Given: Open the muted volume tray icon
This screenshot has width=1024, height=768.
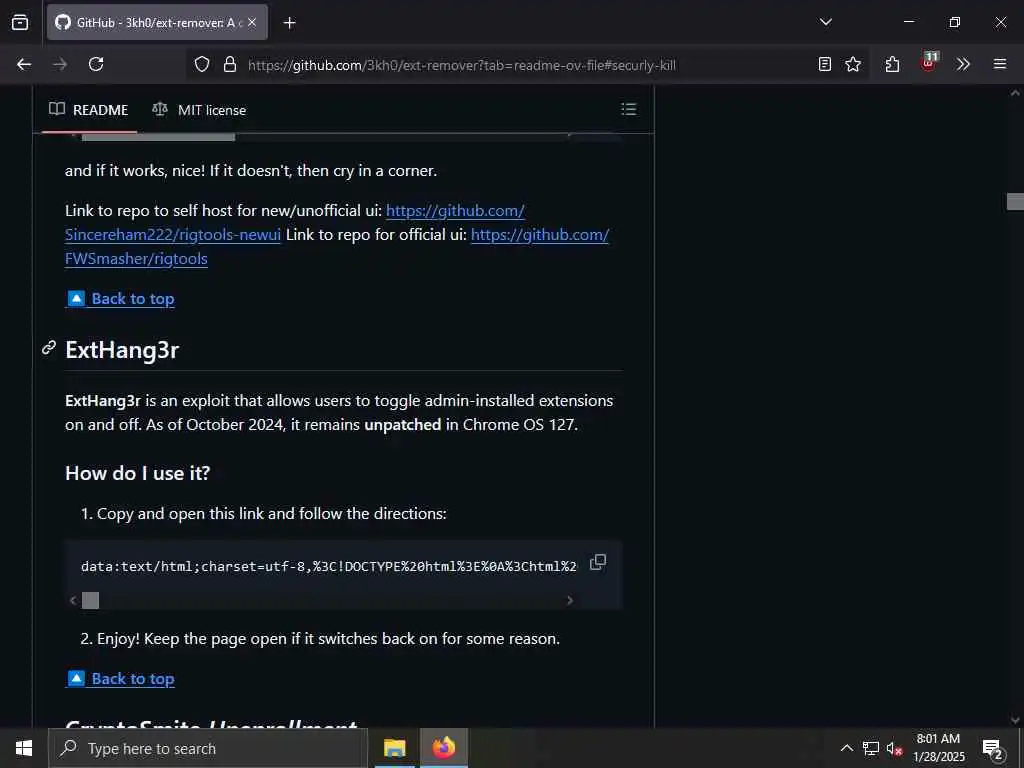Looking at the screenshot, I should point(894,748).
